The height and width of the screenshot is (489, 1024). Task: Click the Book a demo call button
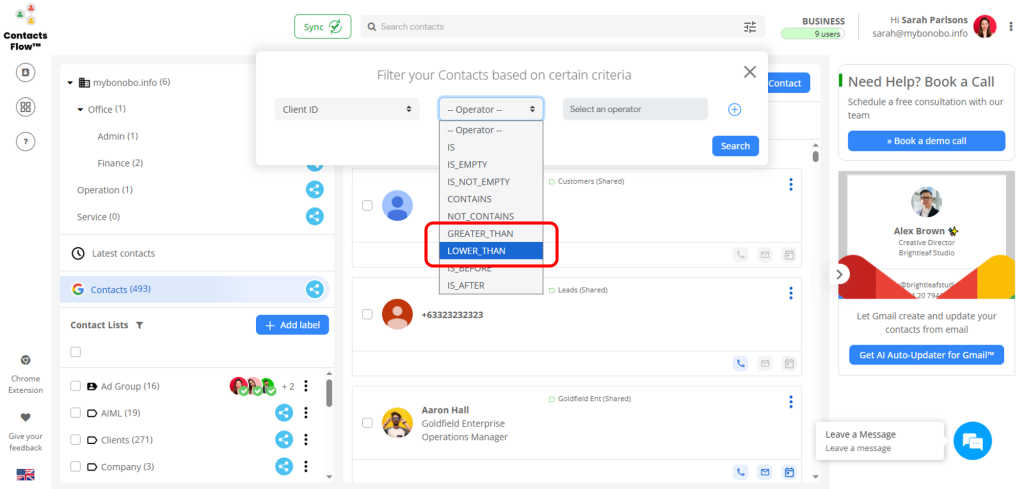point(926,141)
